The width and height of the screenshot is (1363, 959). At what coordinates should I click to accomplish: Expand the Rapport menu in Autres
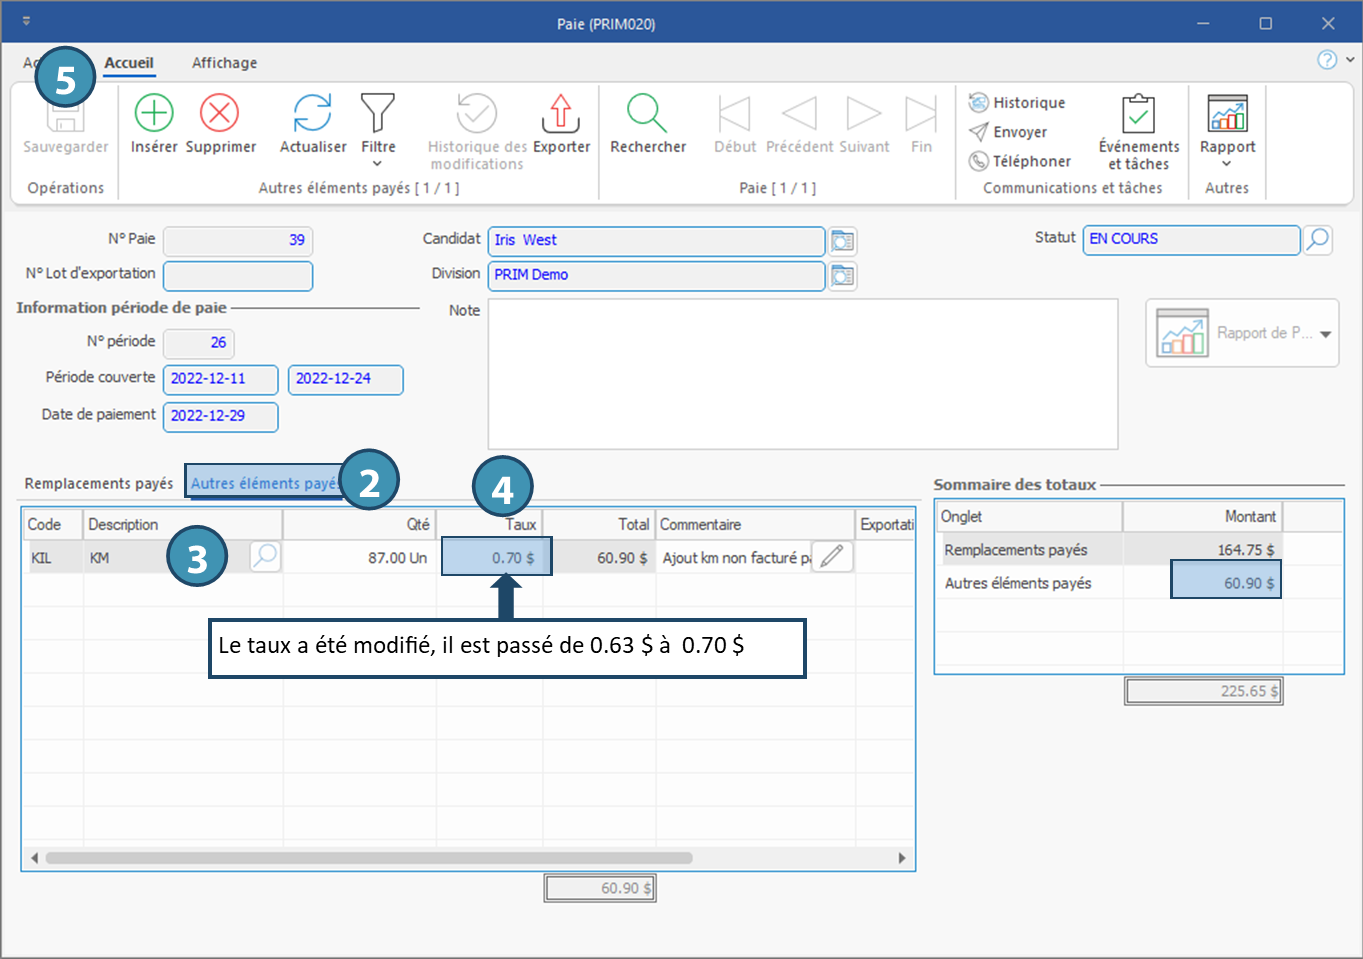coord(1227,163)
